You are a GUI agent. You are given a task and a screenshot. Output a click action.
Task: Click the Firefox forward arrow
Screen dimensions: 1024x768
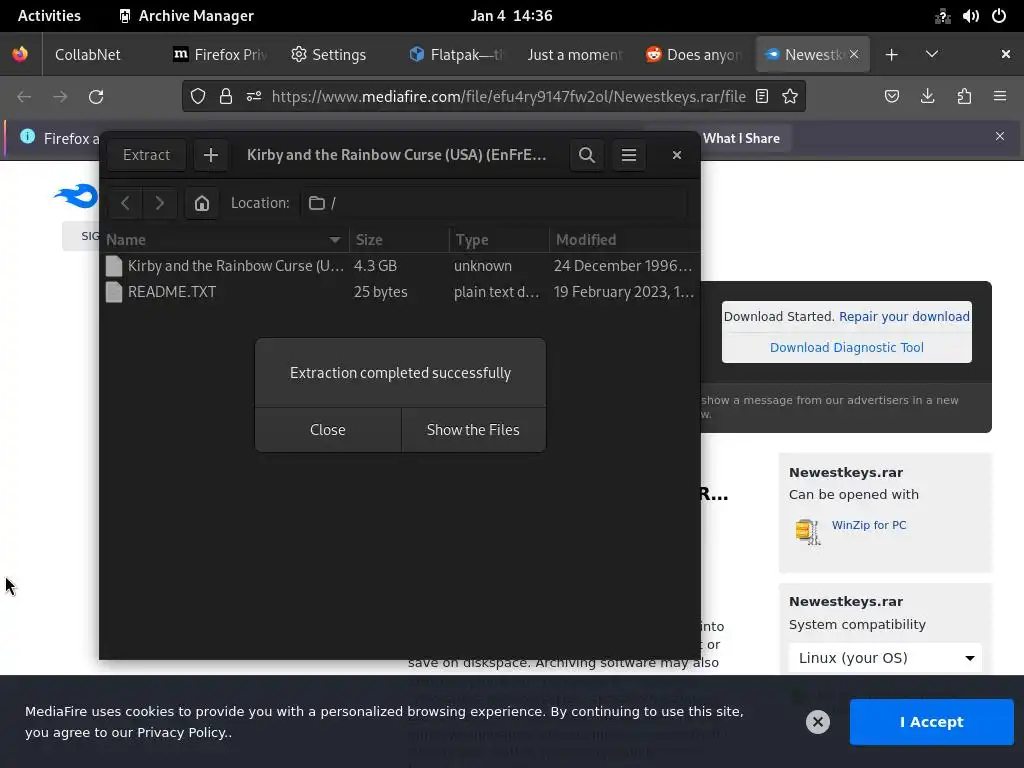(x=60, y=97)
